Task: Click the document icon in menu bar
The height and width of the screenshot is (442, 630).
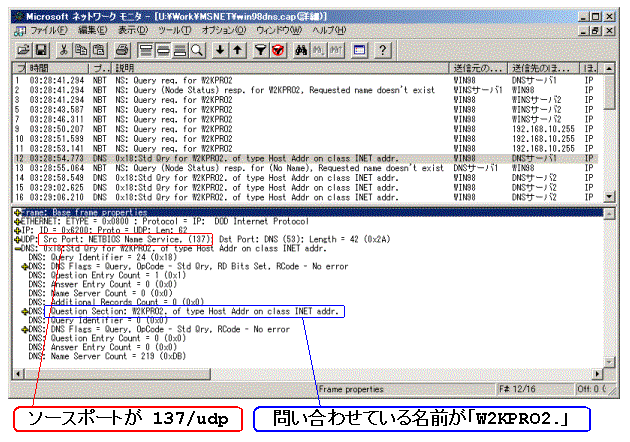Action: pos(20,31)
